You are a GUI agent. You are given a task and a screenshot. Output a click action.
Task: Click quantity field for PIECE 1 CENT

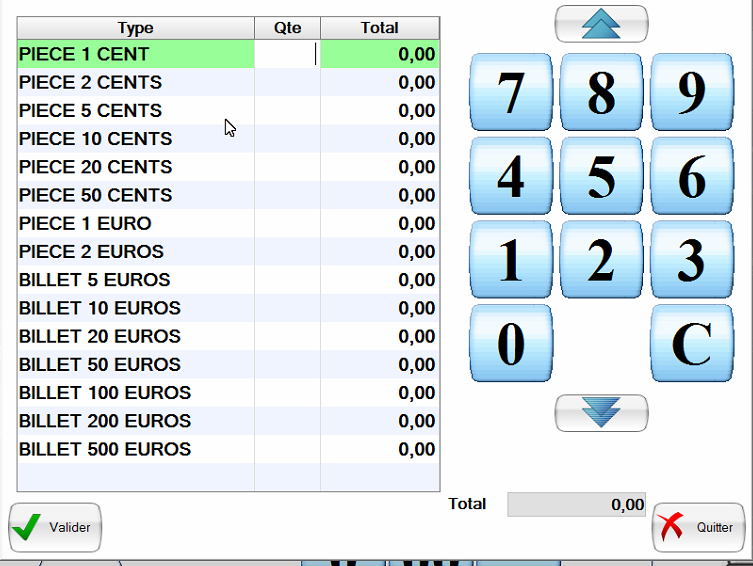[287, 54]
